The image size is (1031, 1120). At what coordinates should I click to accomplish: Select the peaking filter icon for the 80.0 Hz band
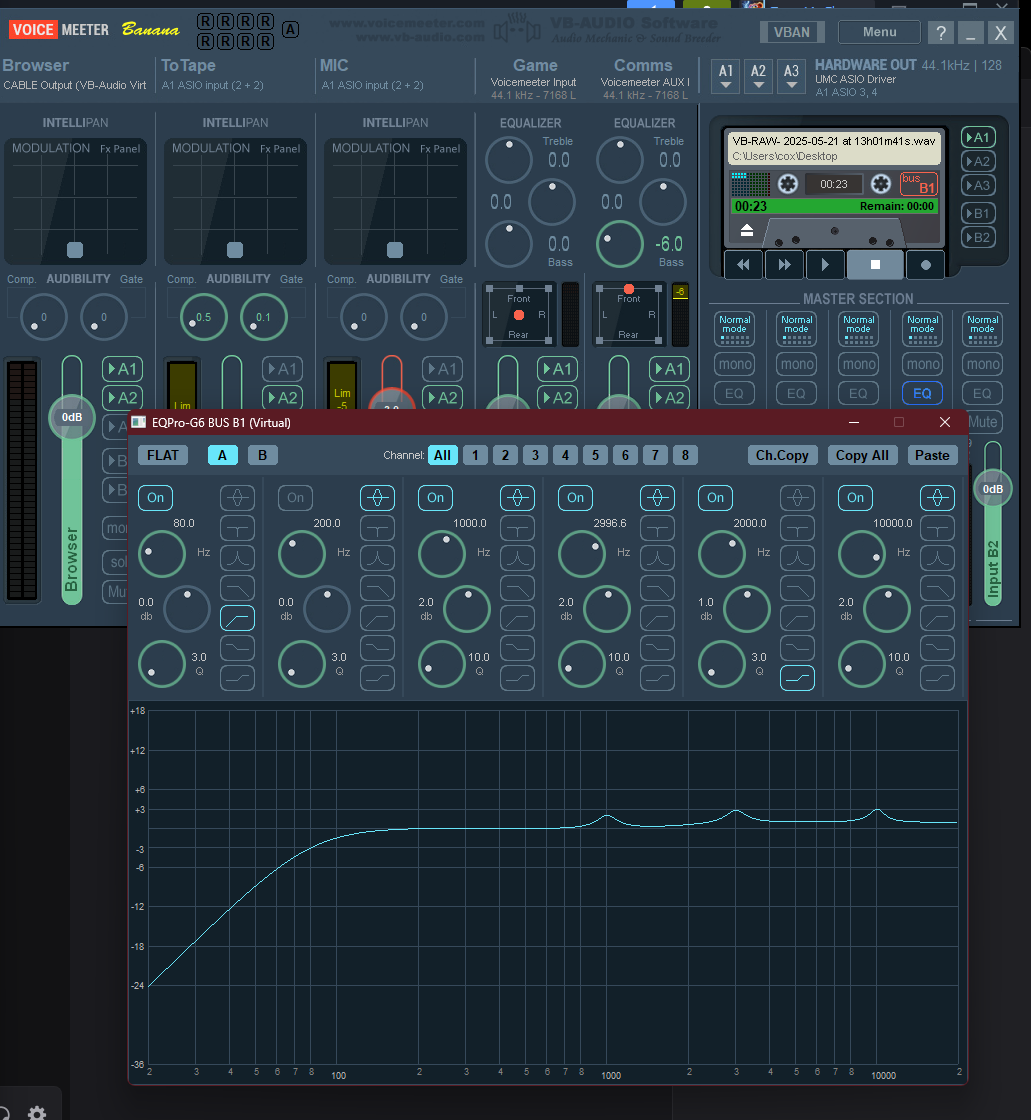coord(237,498)
